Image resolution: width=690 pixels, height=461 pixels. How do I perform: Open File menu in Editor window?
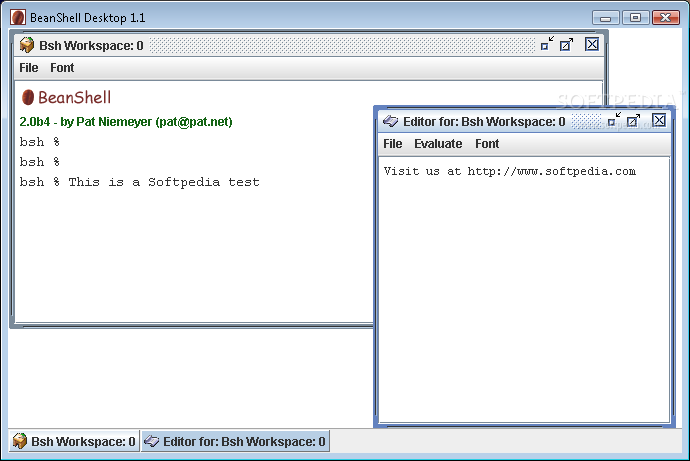(393, 144)
